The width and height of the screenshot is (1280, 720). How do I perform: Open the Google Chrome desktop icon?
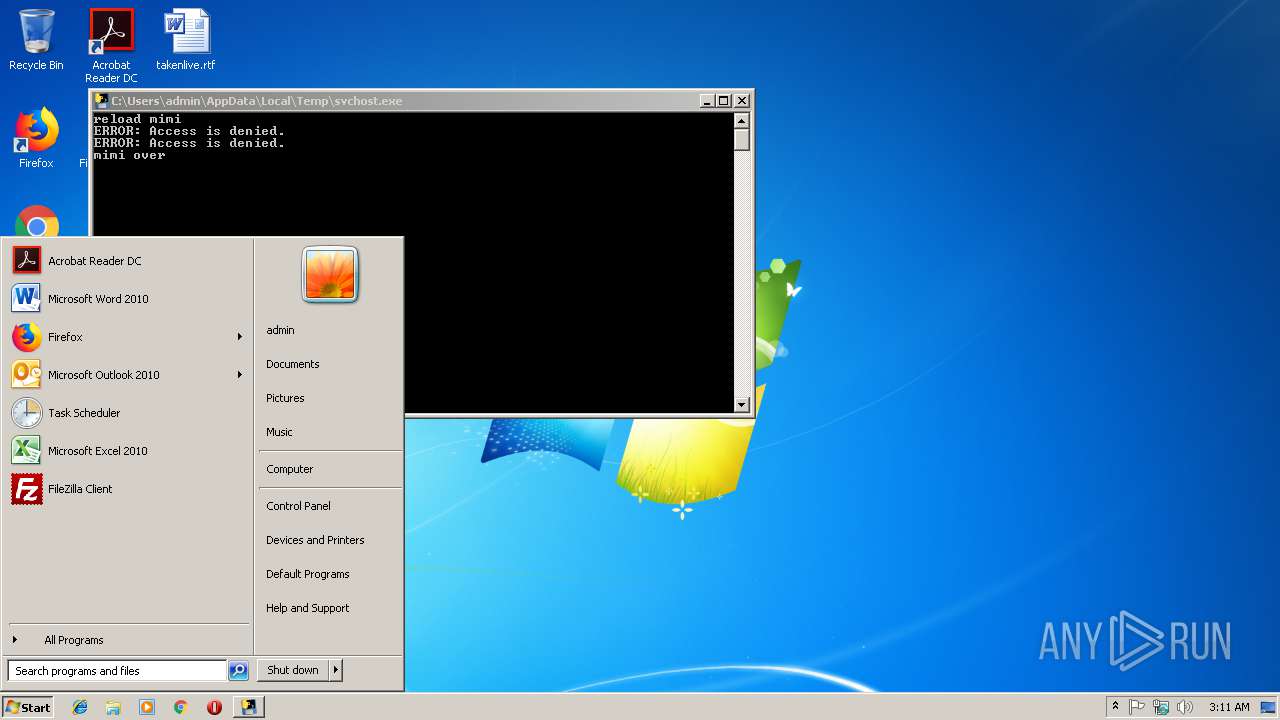(x=37, y=222)
